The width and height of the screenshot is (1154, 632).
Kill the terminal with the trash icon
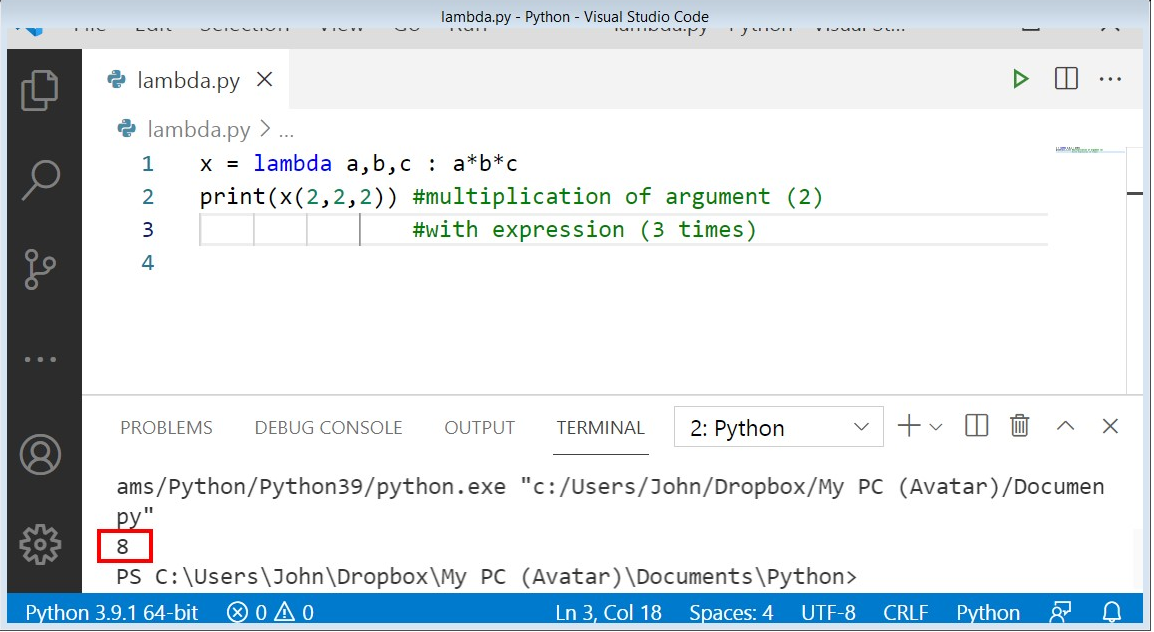[x=1019, y=426]
